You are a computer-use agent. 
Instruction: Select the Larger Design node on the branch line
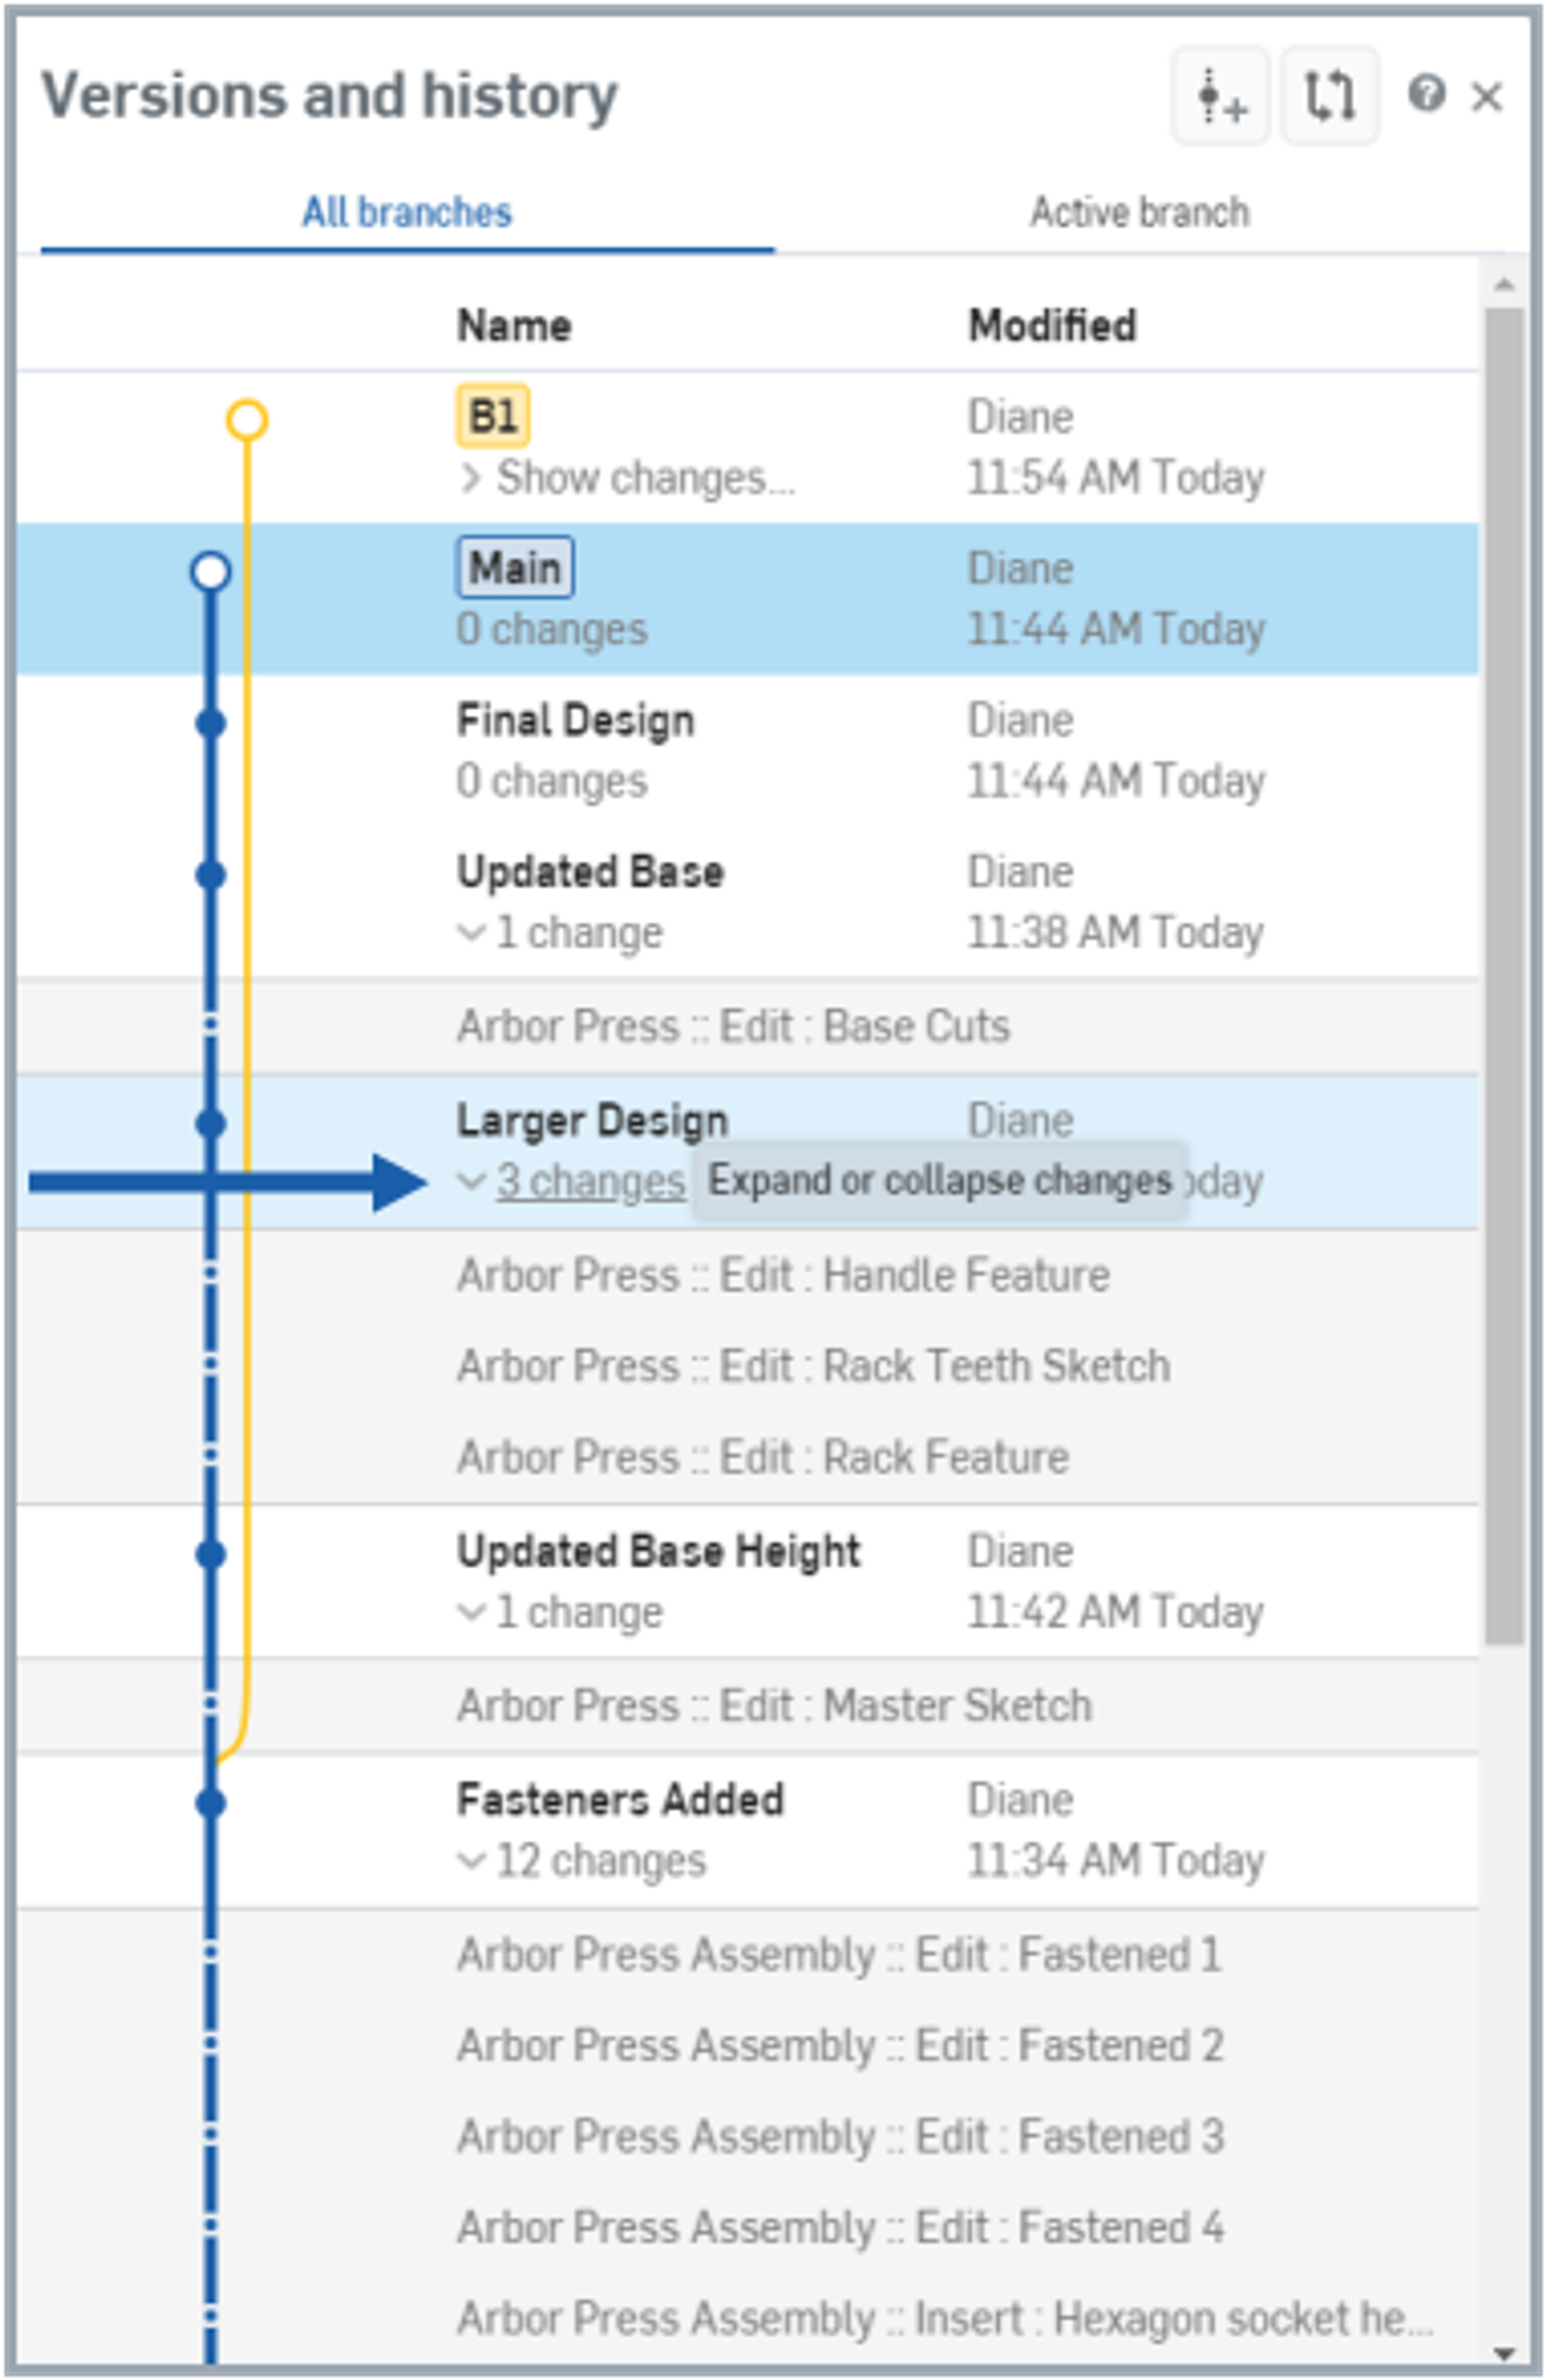click(210, 1122)
